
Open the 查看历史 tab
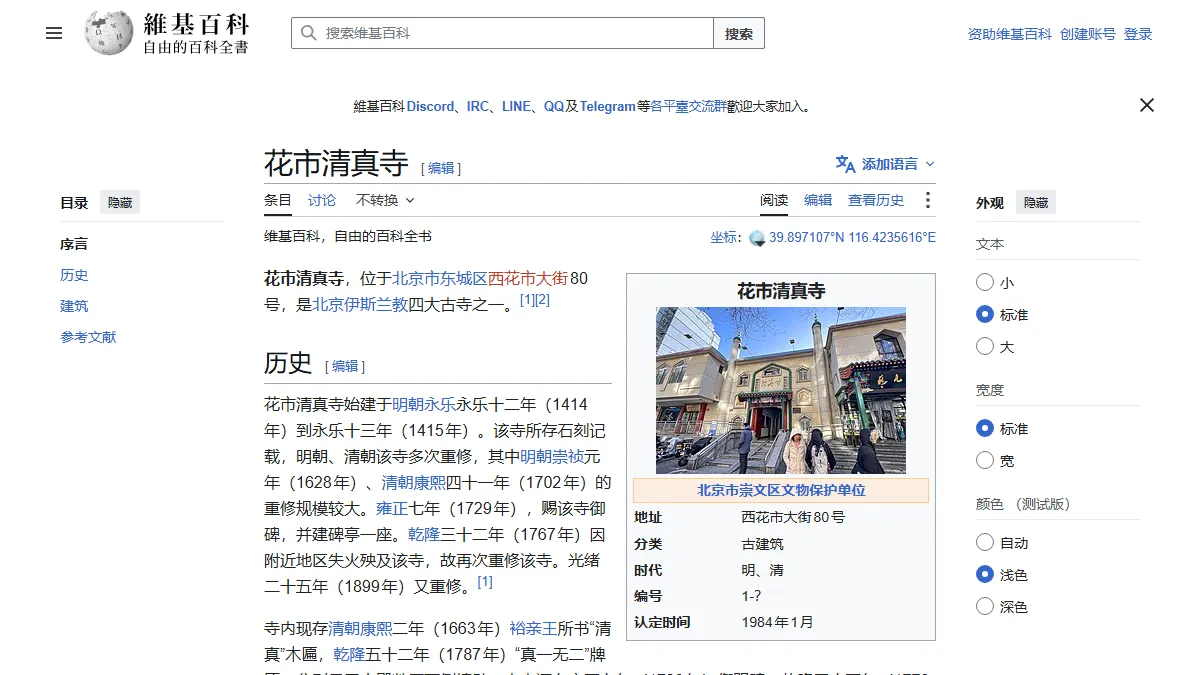pyautogui.click(x=876, y=200)
